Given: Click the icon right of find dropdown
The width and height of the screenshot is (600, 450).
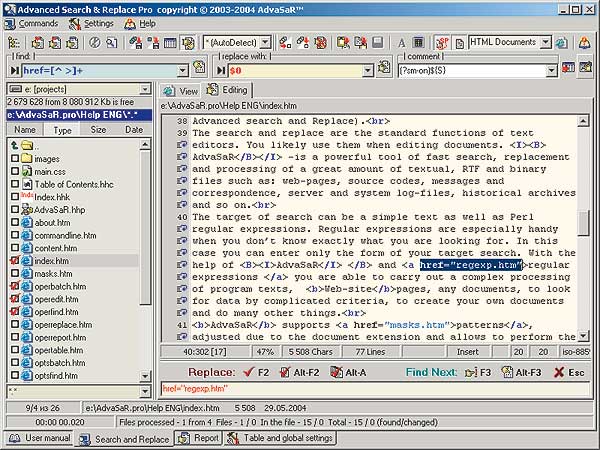Looking at the screenshot, I should (199, 67).
